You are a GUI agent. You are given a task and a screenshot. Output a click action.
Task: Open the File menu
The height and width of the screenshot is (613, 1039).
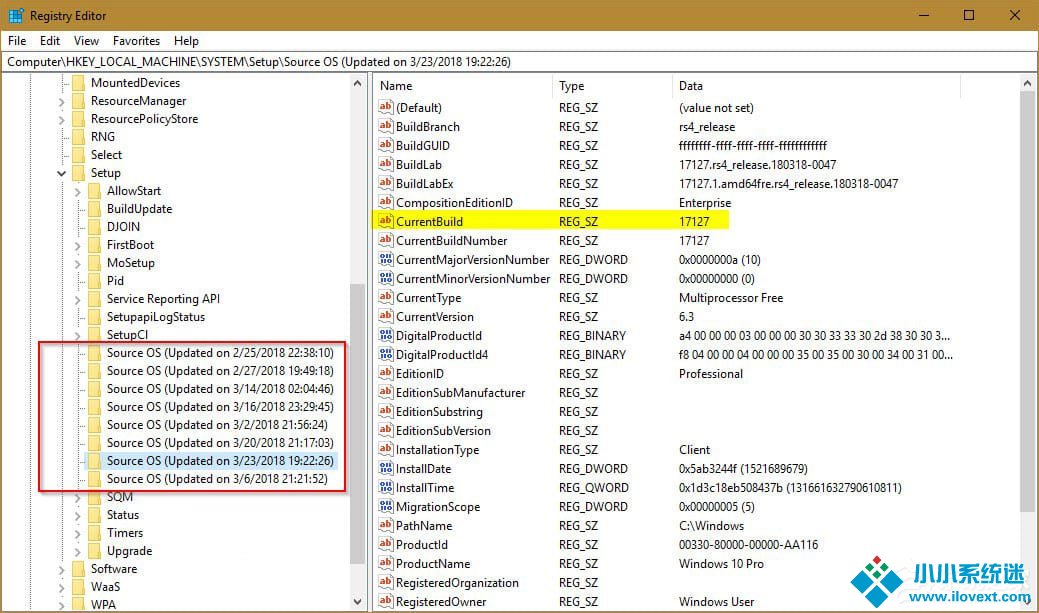(x=17, y=40)
